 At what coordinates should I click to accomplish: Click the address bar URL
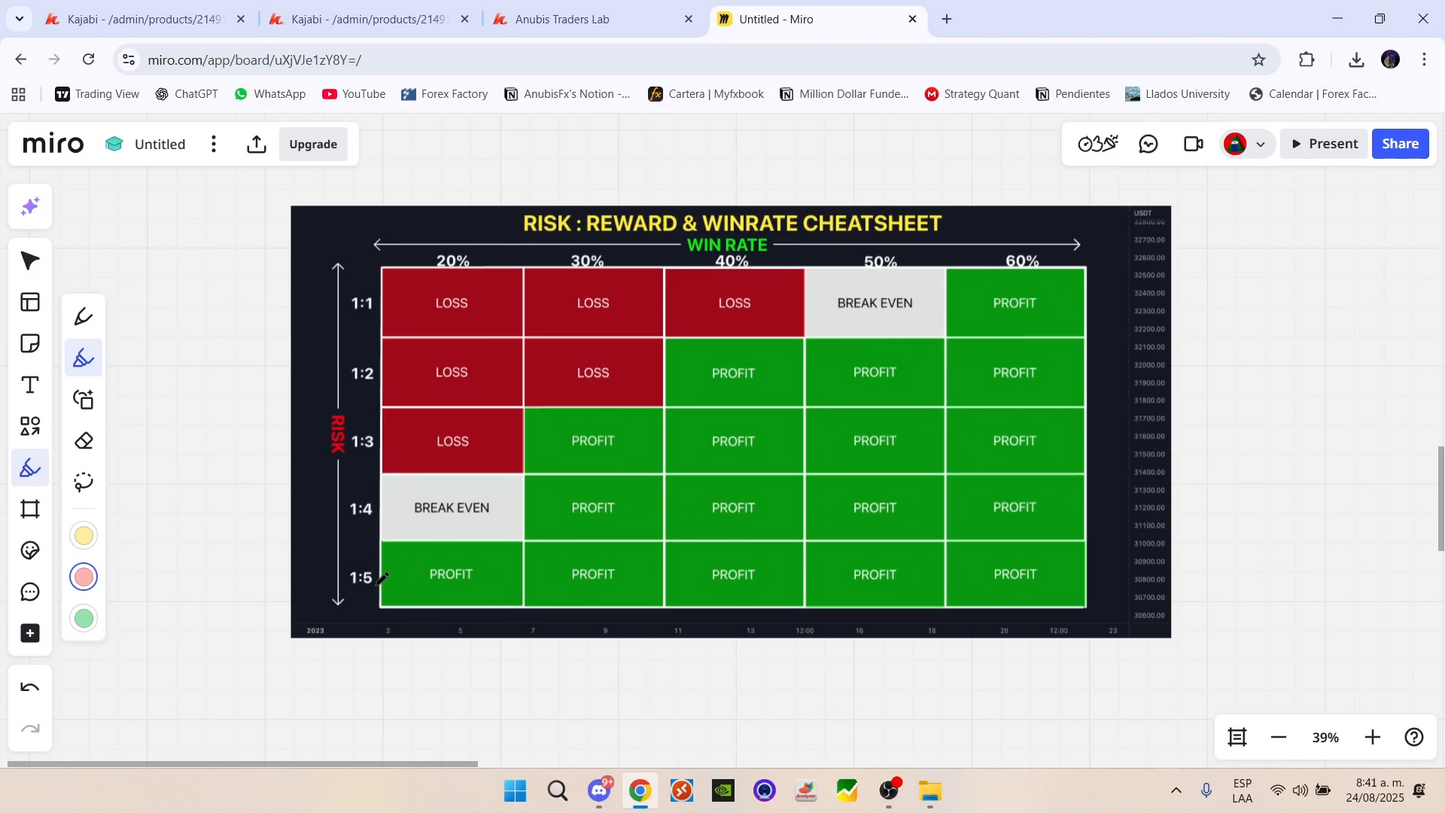(x=254, y=60)
